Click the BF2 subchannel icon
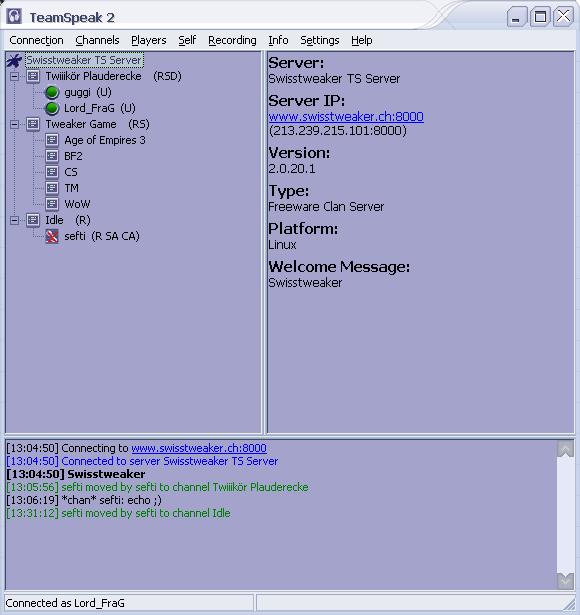The height and width of the screenshot is (615, 580). pos(52,156)
